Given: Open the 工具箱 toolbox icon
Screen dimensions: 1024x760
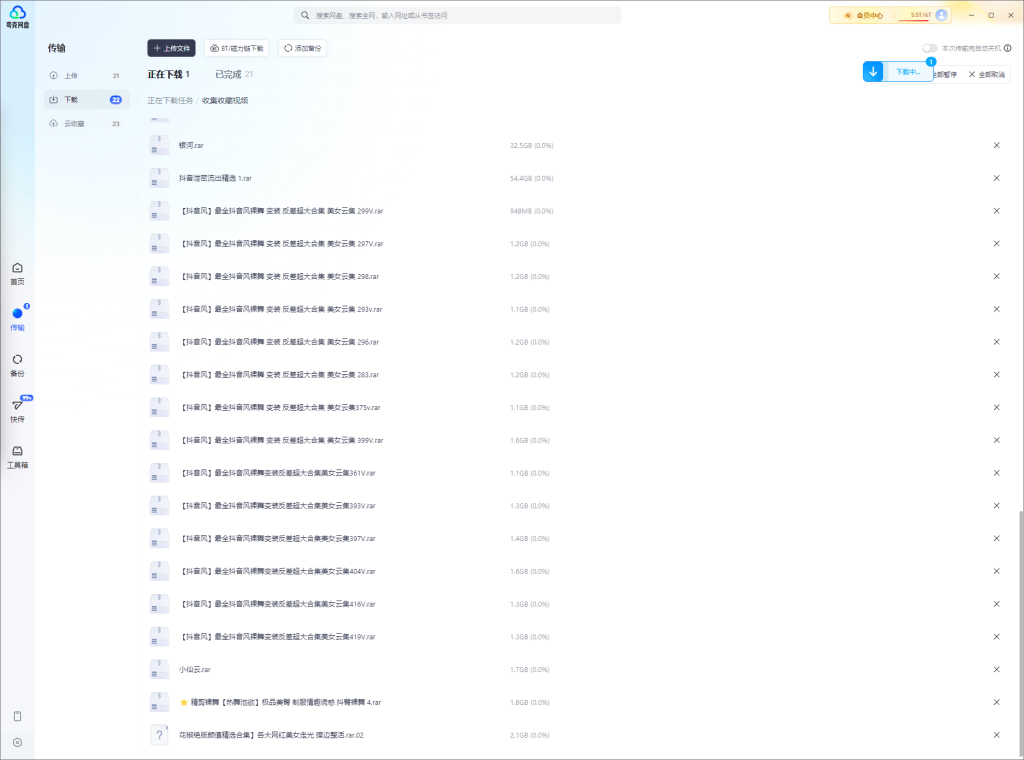Looking at the screenshot, I should [x=17, y=455].
